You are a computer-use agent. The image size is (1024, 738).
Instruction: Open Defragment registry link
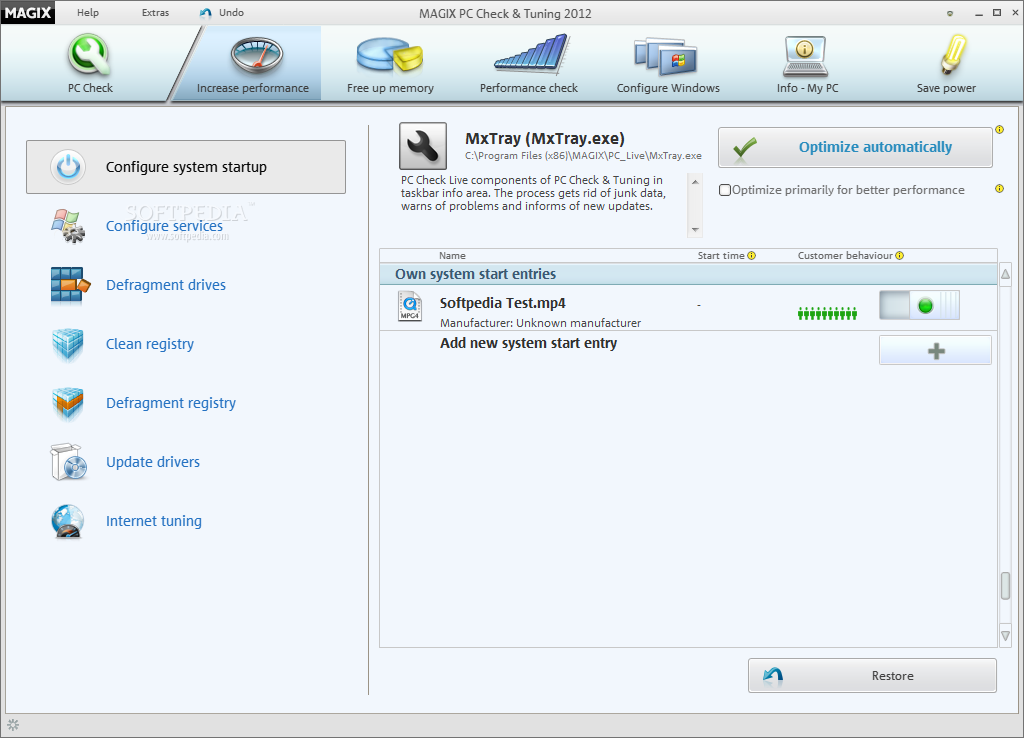coord(171,403)
